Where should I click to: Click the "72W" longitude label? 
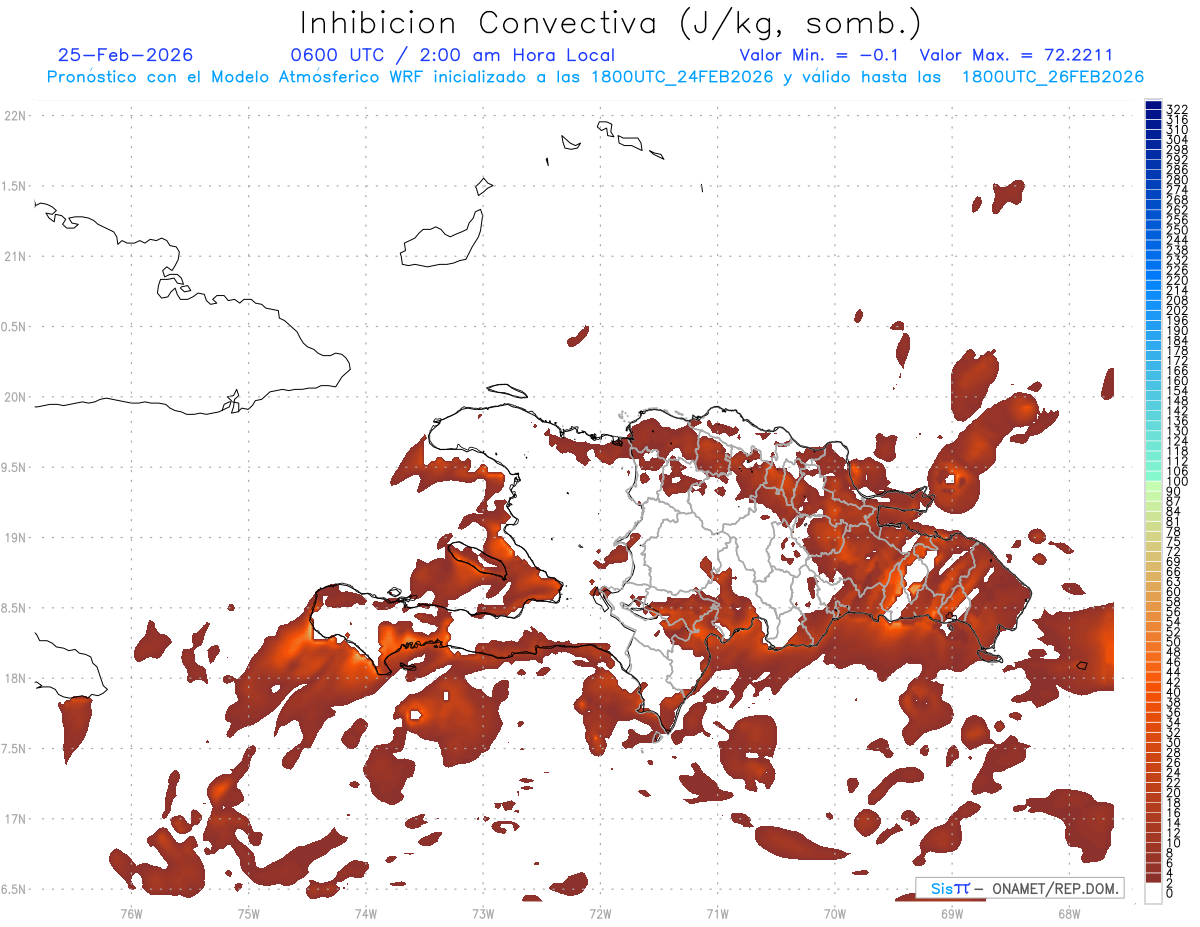600,913
